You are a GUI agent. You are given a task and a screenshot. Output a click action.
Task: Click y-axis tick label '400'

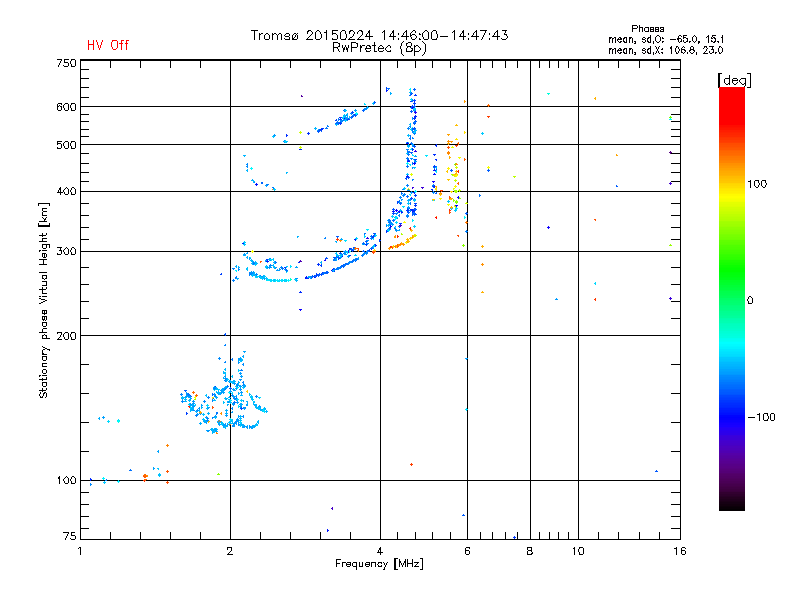tap(66, 192)
